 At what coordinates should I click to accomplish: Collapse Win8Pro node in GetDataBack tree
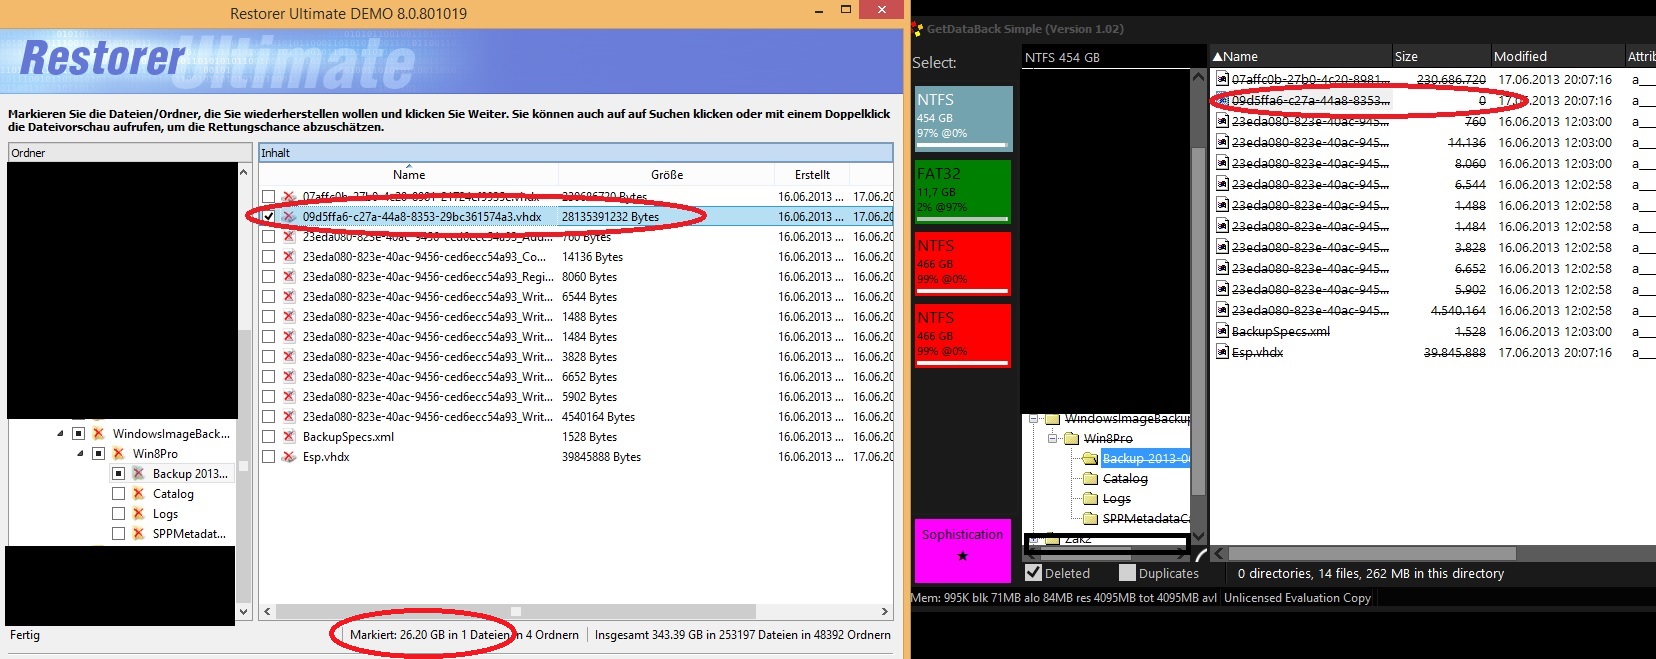coord(1052,439)
